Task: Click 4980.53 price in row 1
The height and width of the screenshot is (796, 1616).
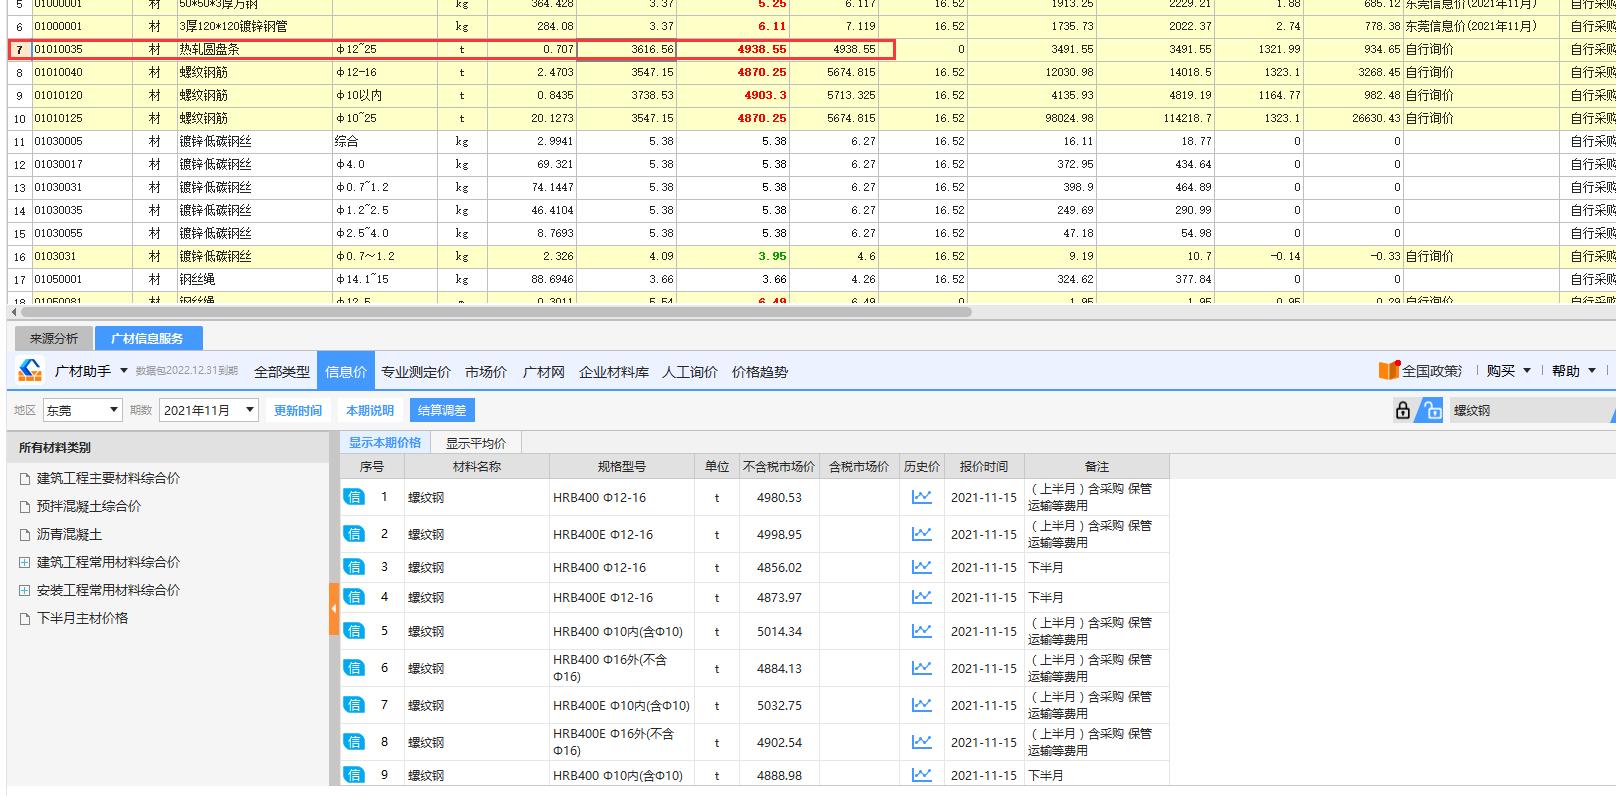Action: [779, 498]
